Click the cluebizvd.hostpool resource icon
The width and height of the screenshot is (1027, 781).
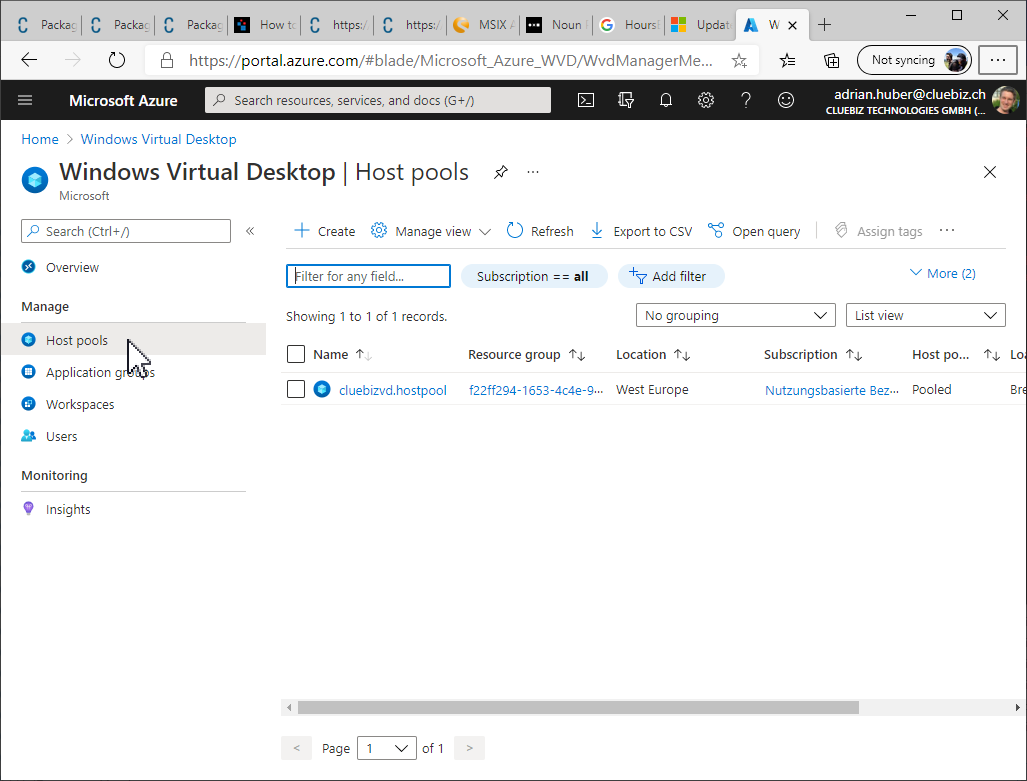tap(322, 389)
